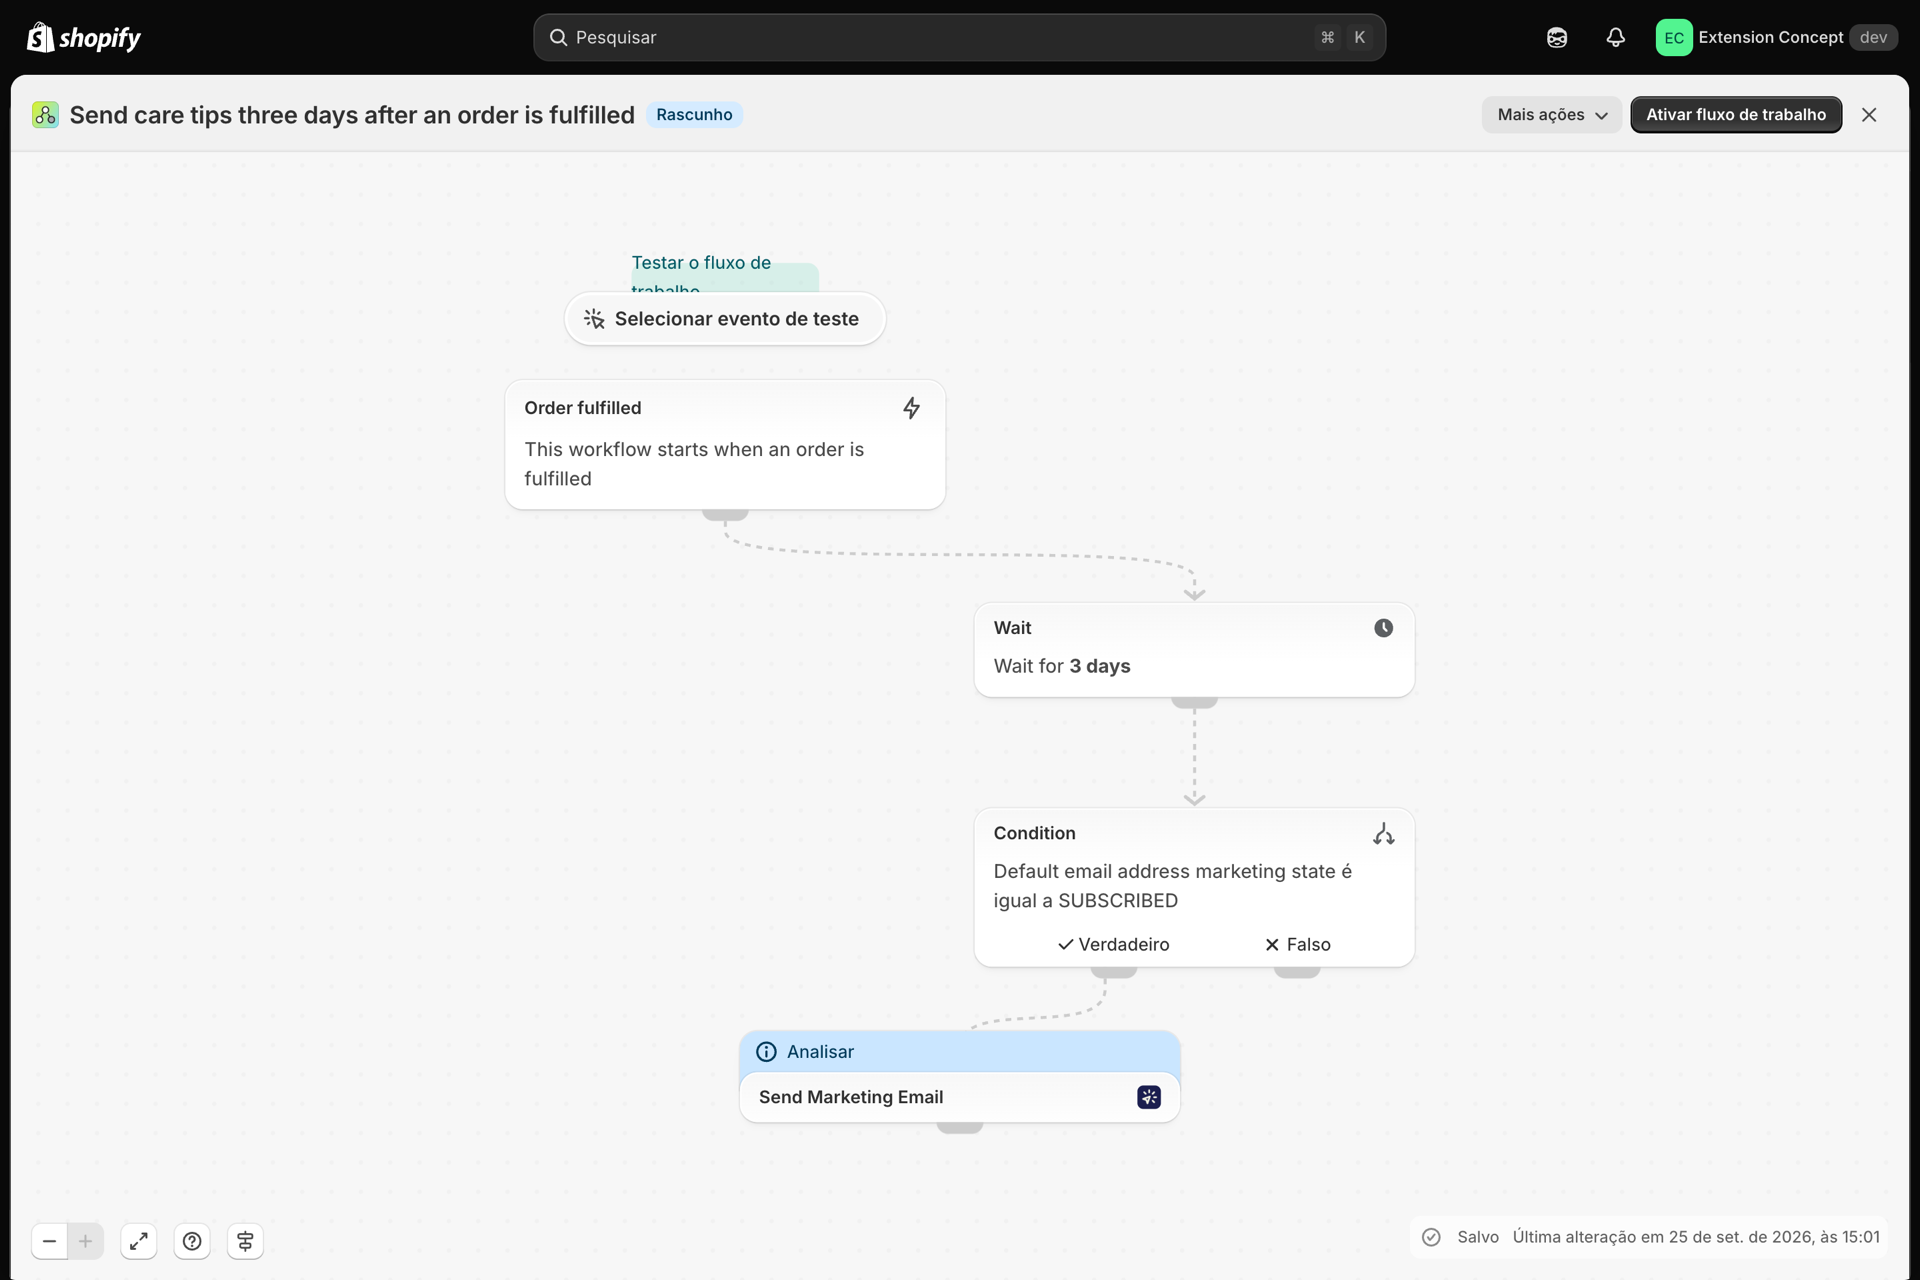Open the help question mark icon
This screenshot has width=1920, height=1280.
(192, 1241)
